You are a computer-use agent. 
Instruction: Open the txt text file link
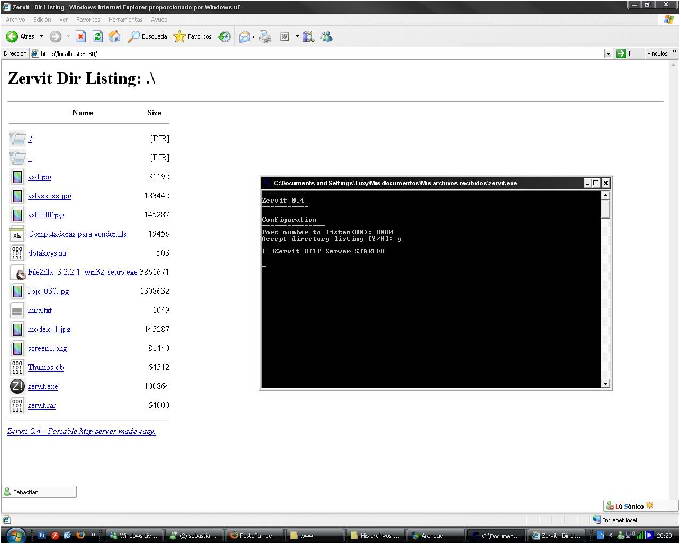click(40, 310)
